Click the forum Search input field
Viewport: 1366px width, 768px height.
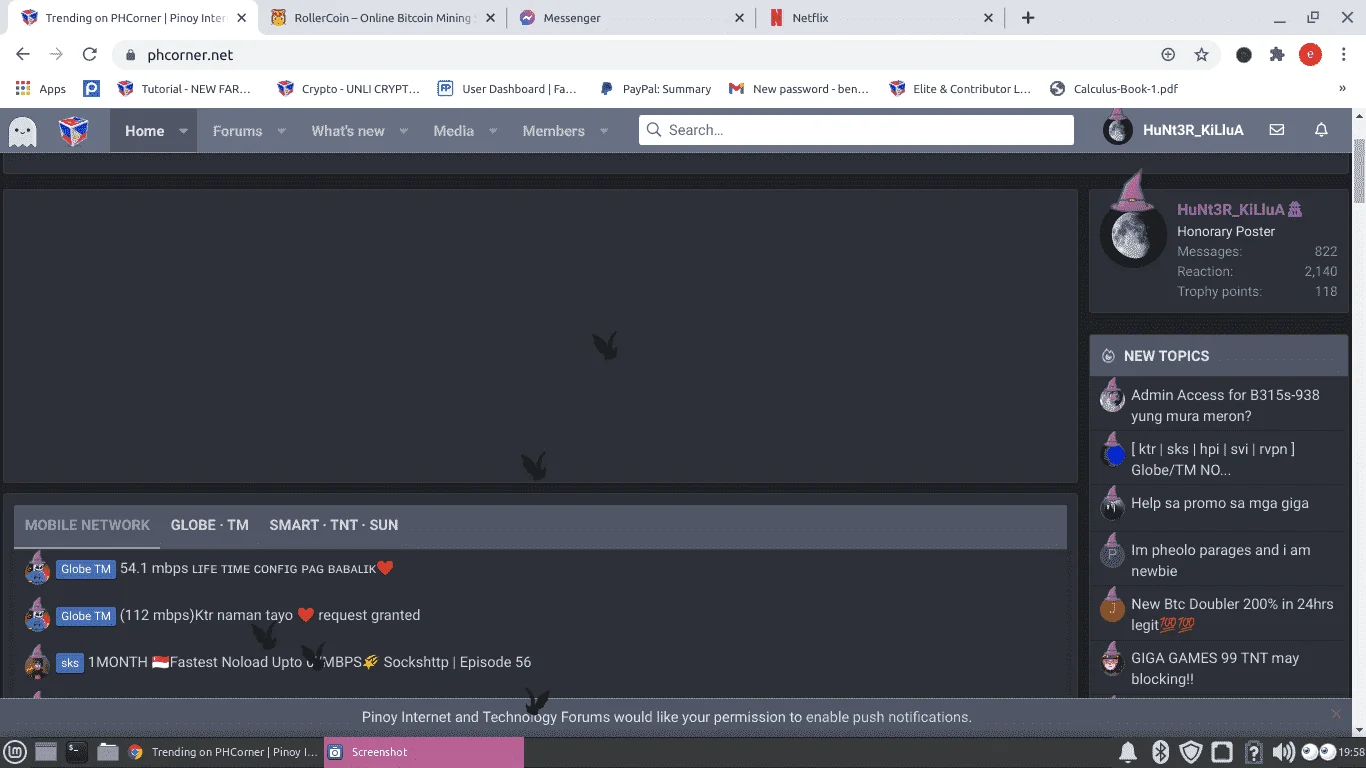pyautogui.click(x=856, y=130)
